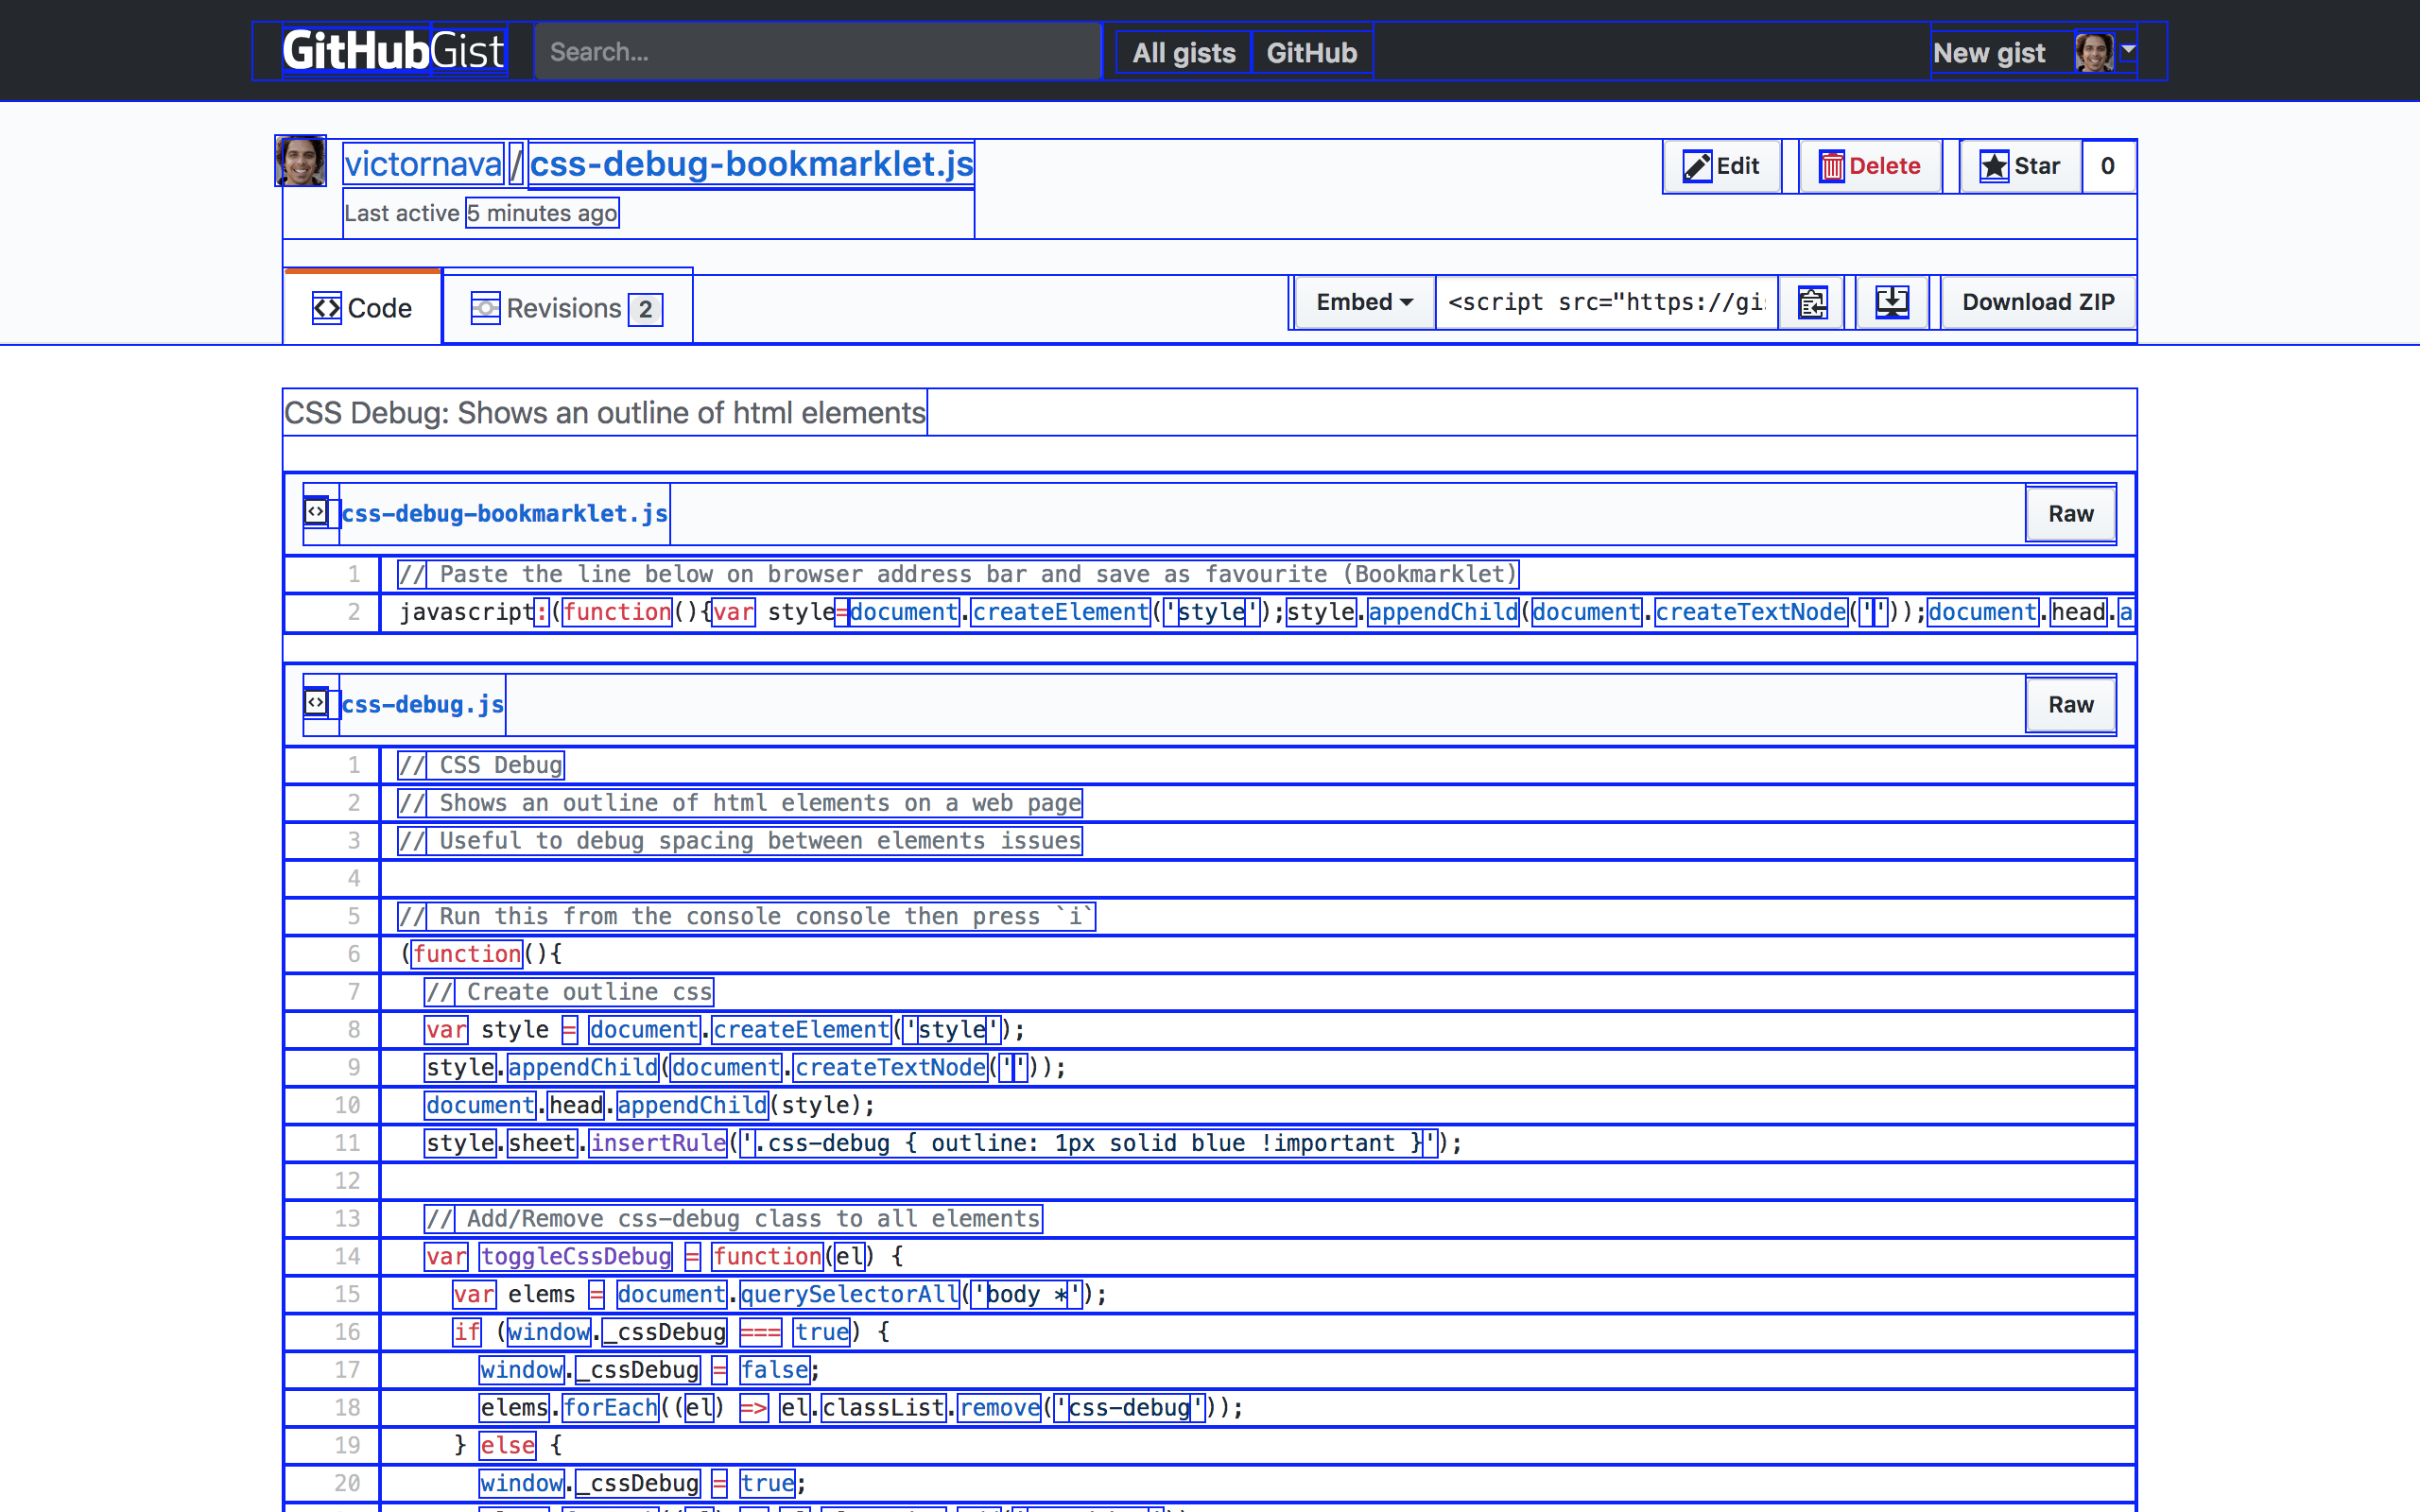Click the 5 minutes ago timestamp

542,213
